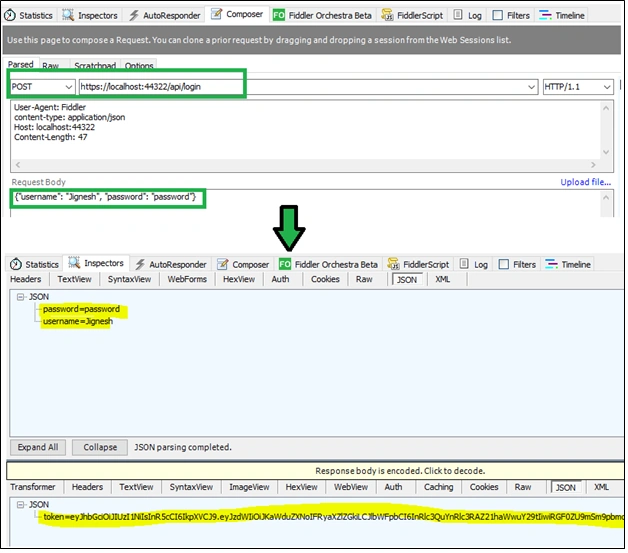Viewport: 628px width, 553px height.
Task: Open request SyntaxView inspector tab
Action: point(129,280)
